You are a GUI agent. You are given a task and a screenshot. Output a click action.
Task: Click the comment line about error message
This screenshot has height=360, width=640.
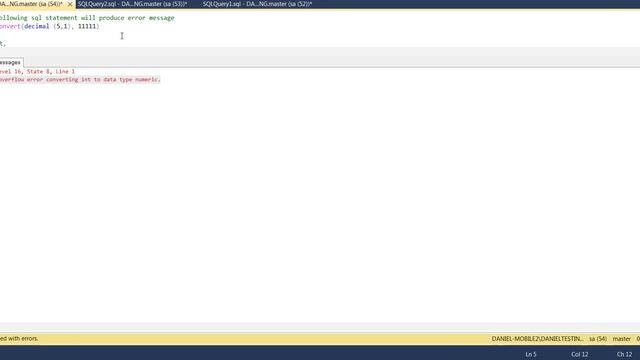pyautogui.click(x=87, y=18)
